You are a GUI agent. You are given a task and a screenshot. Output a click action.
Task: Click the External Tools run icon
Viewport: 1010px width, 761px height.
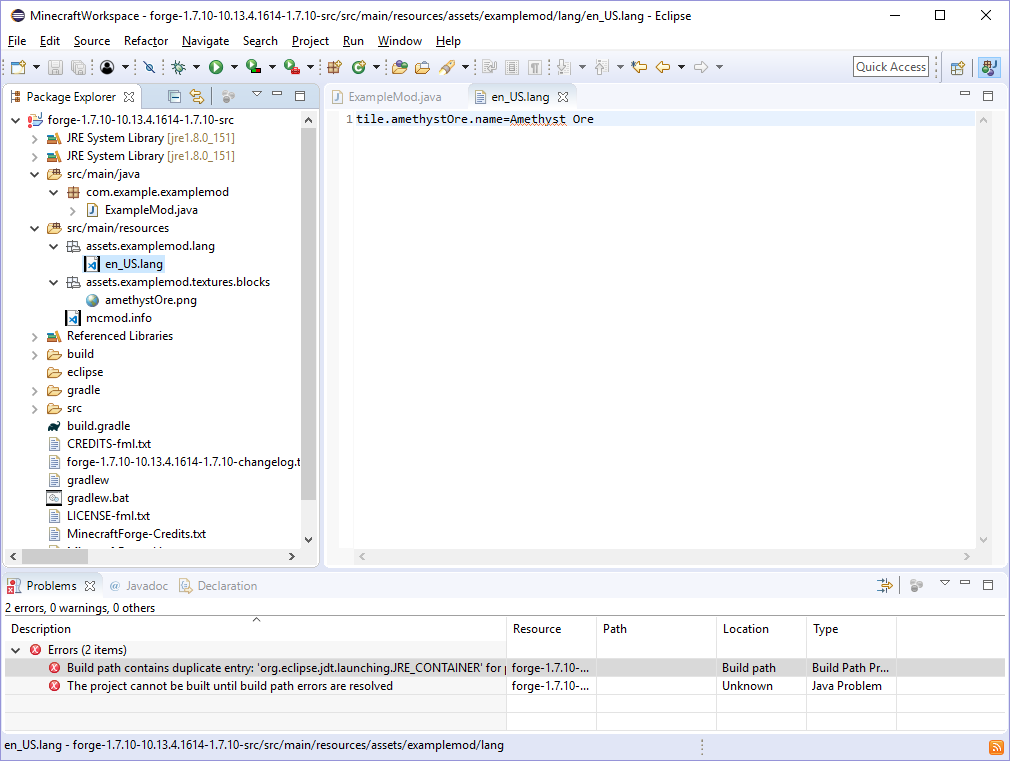click(291, 67)
